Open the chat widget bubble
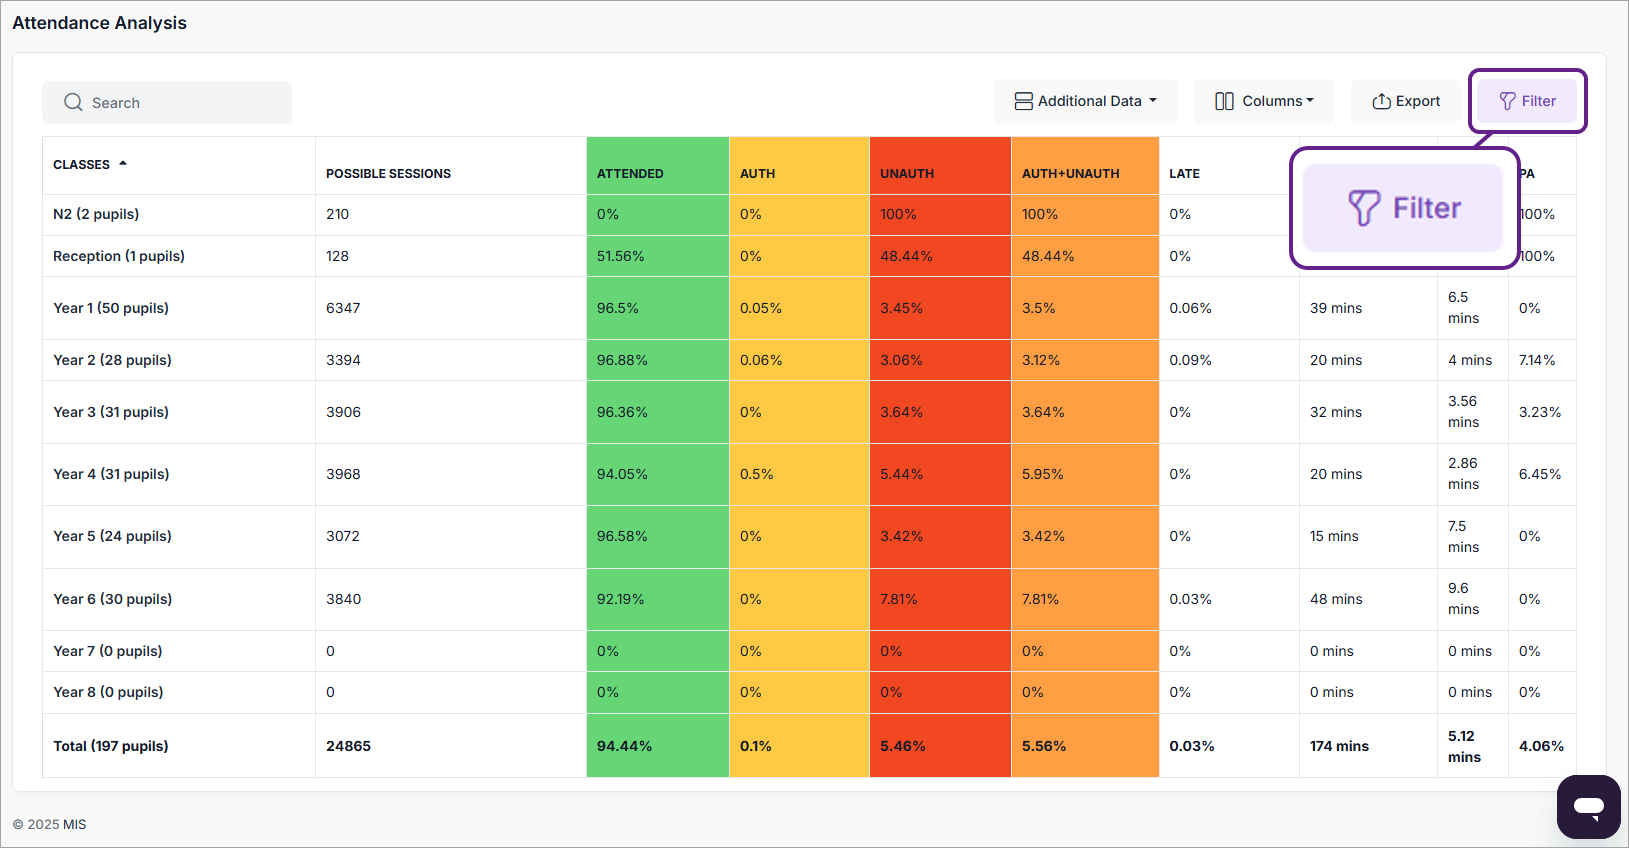1629x848 pixels. point(1588,806)
